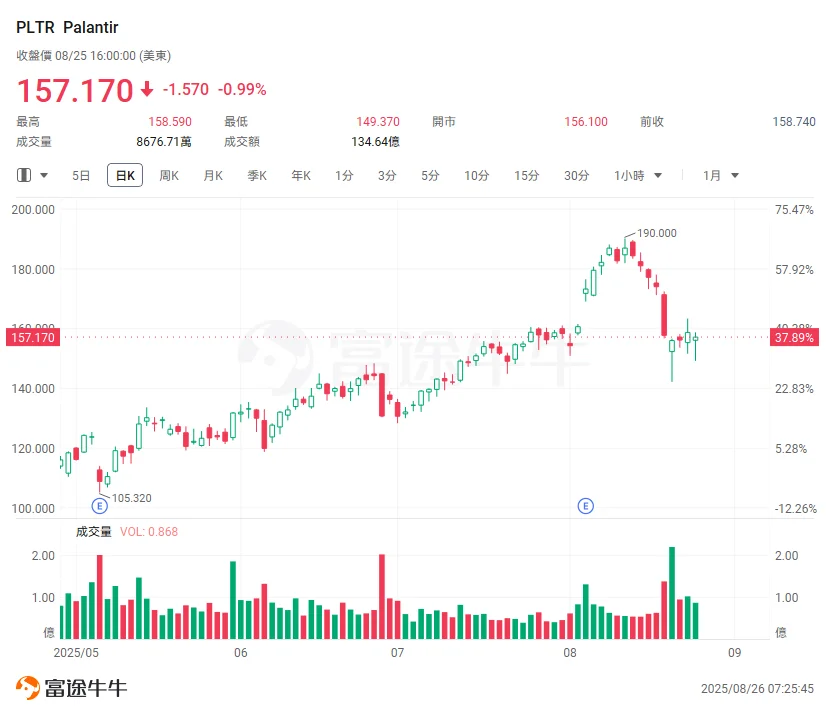The height and width of the screenshot is (715, 830).
Task: Click the red down-arrow price indicator
Action: [147, 89]
